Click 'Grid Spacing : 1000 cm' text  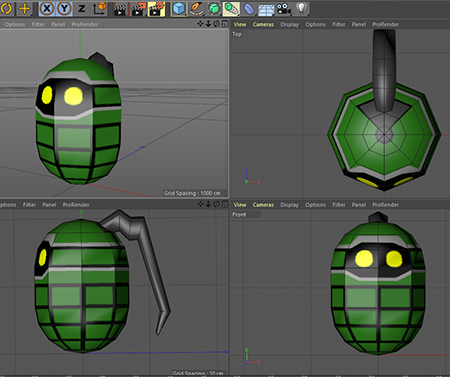[192, 193]
